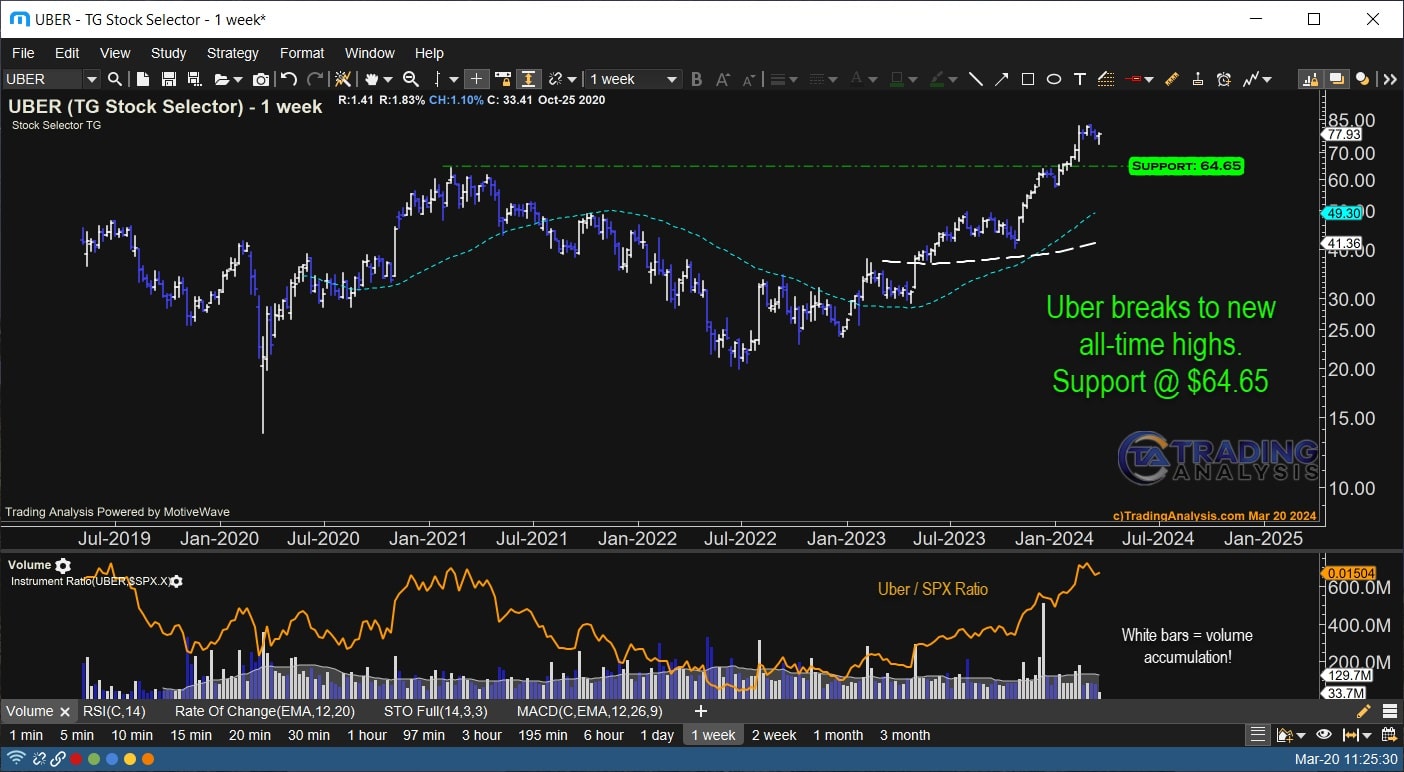Click the Save As floppy icon
Viewport: 1404px width, 772px height.
point(194,79)
